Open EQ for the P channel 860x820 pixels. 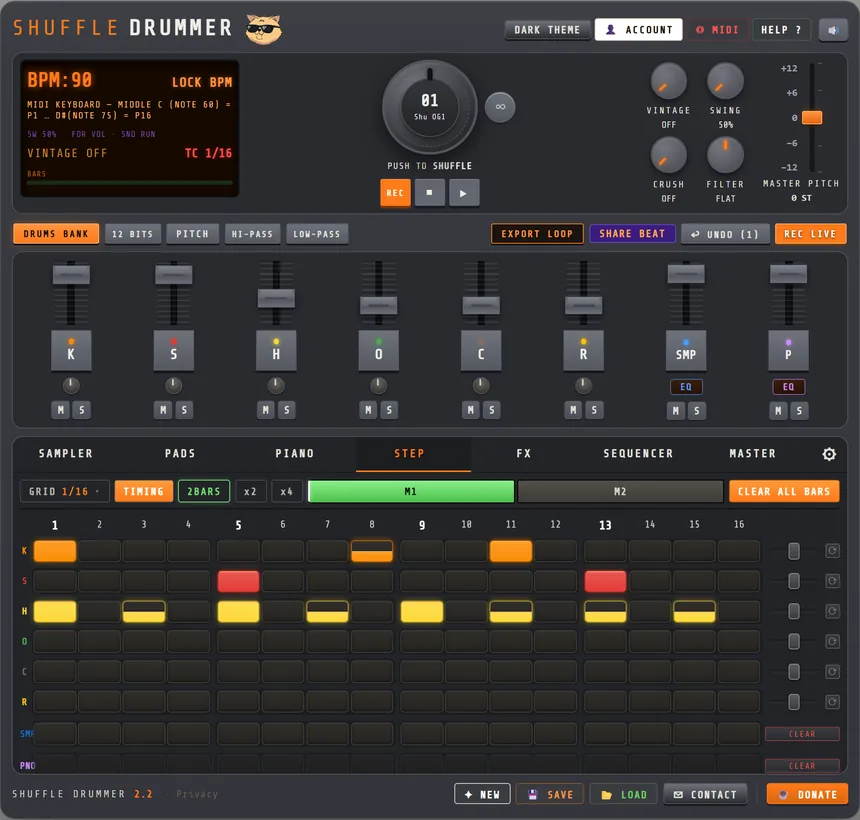[x=788, y=387]
